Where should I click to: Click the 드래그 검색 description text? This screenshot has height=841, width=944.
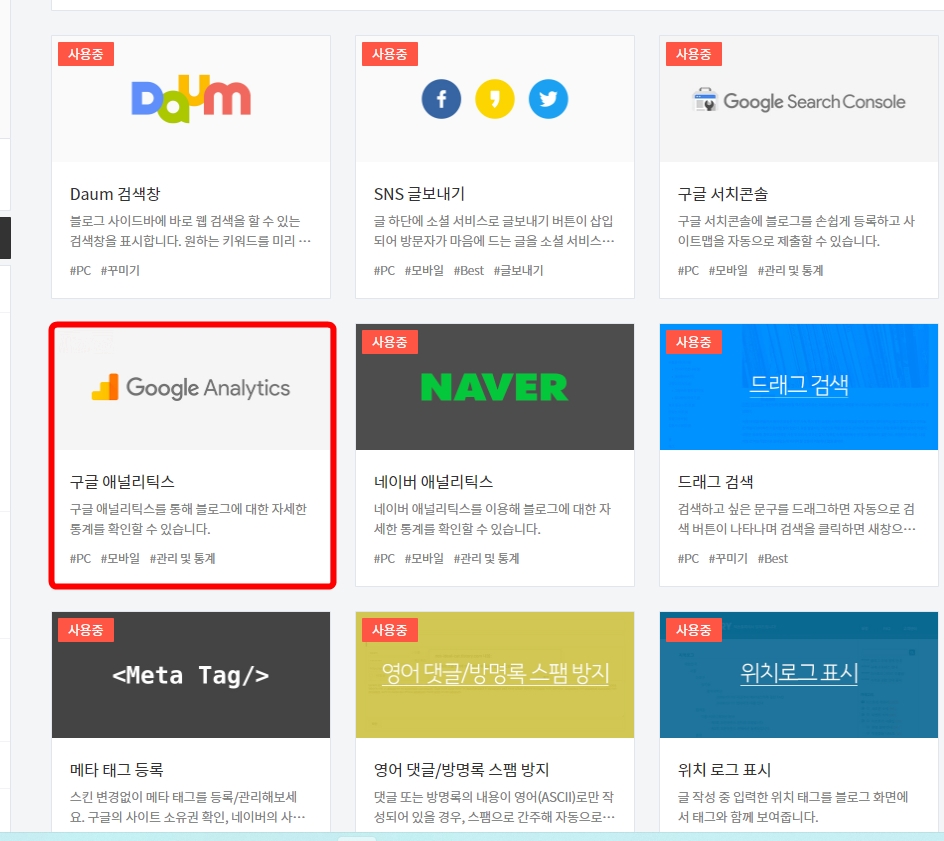click(797, 519)
